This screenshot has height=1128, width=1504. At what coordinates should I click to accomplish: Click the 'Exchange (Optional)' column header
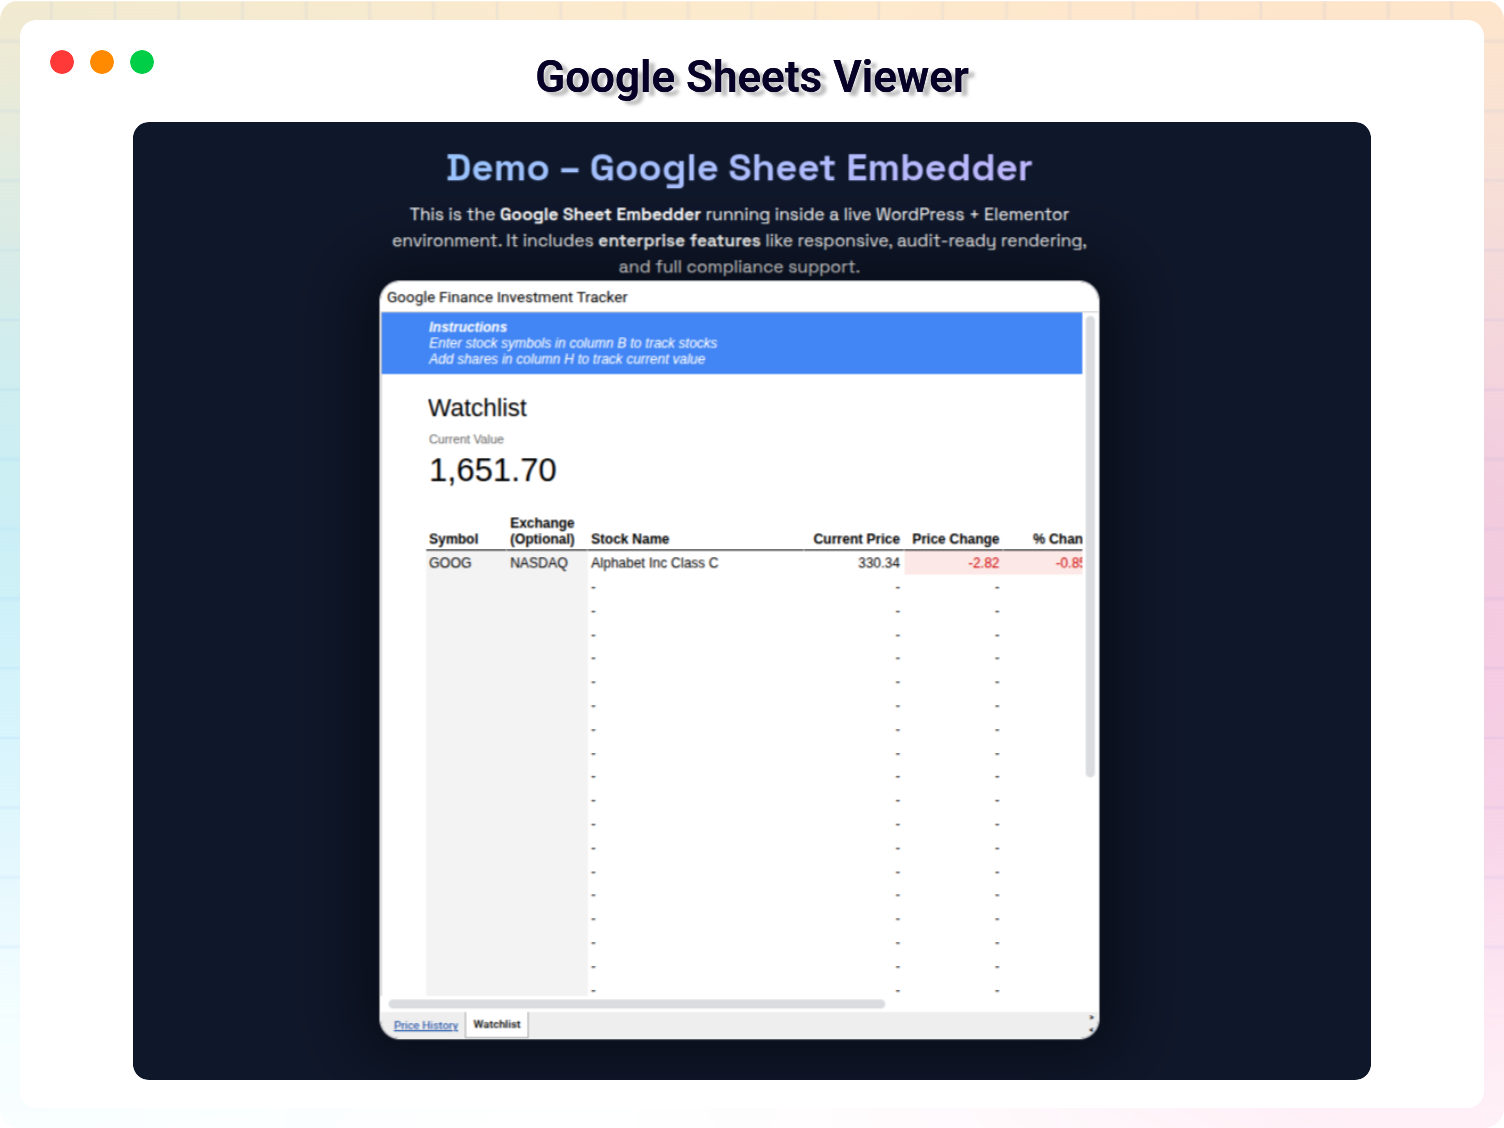[542, 531]
